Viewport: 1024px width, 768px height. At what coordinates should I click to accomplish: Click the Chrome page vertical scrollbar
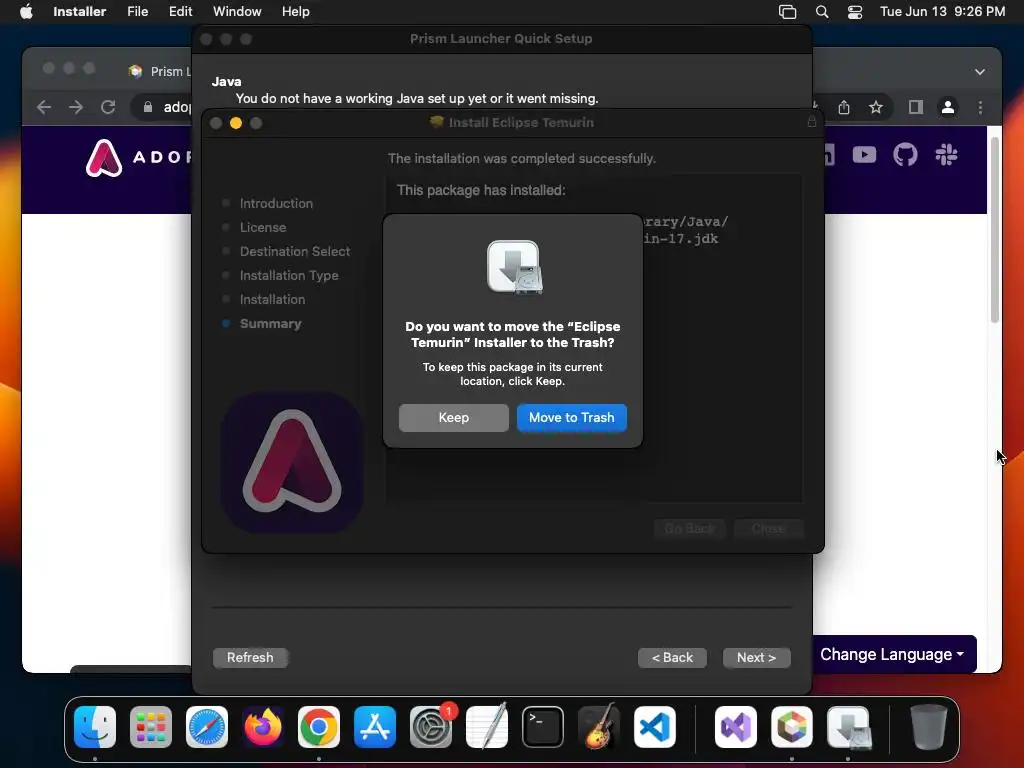coord(995,230)
